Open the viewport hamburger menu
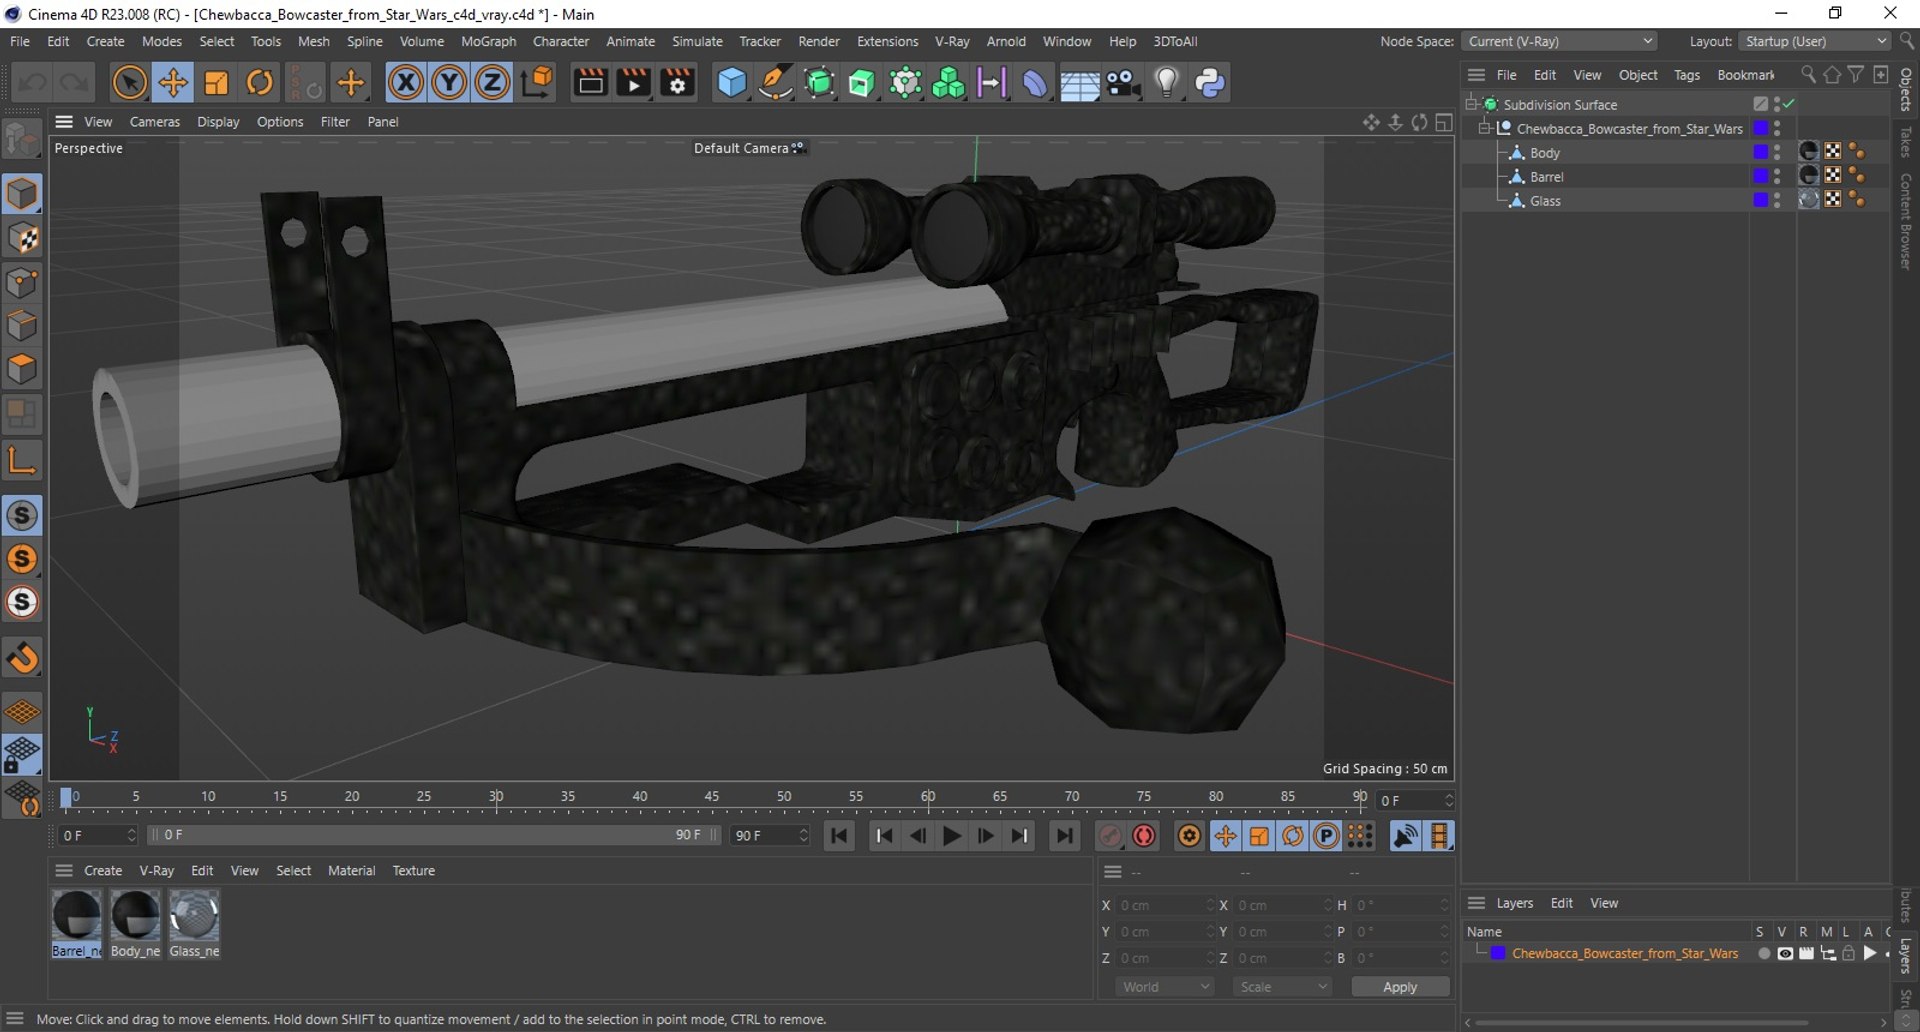 (x=64, y=122)
